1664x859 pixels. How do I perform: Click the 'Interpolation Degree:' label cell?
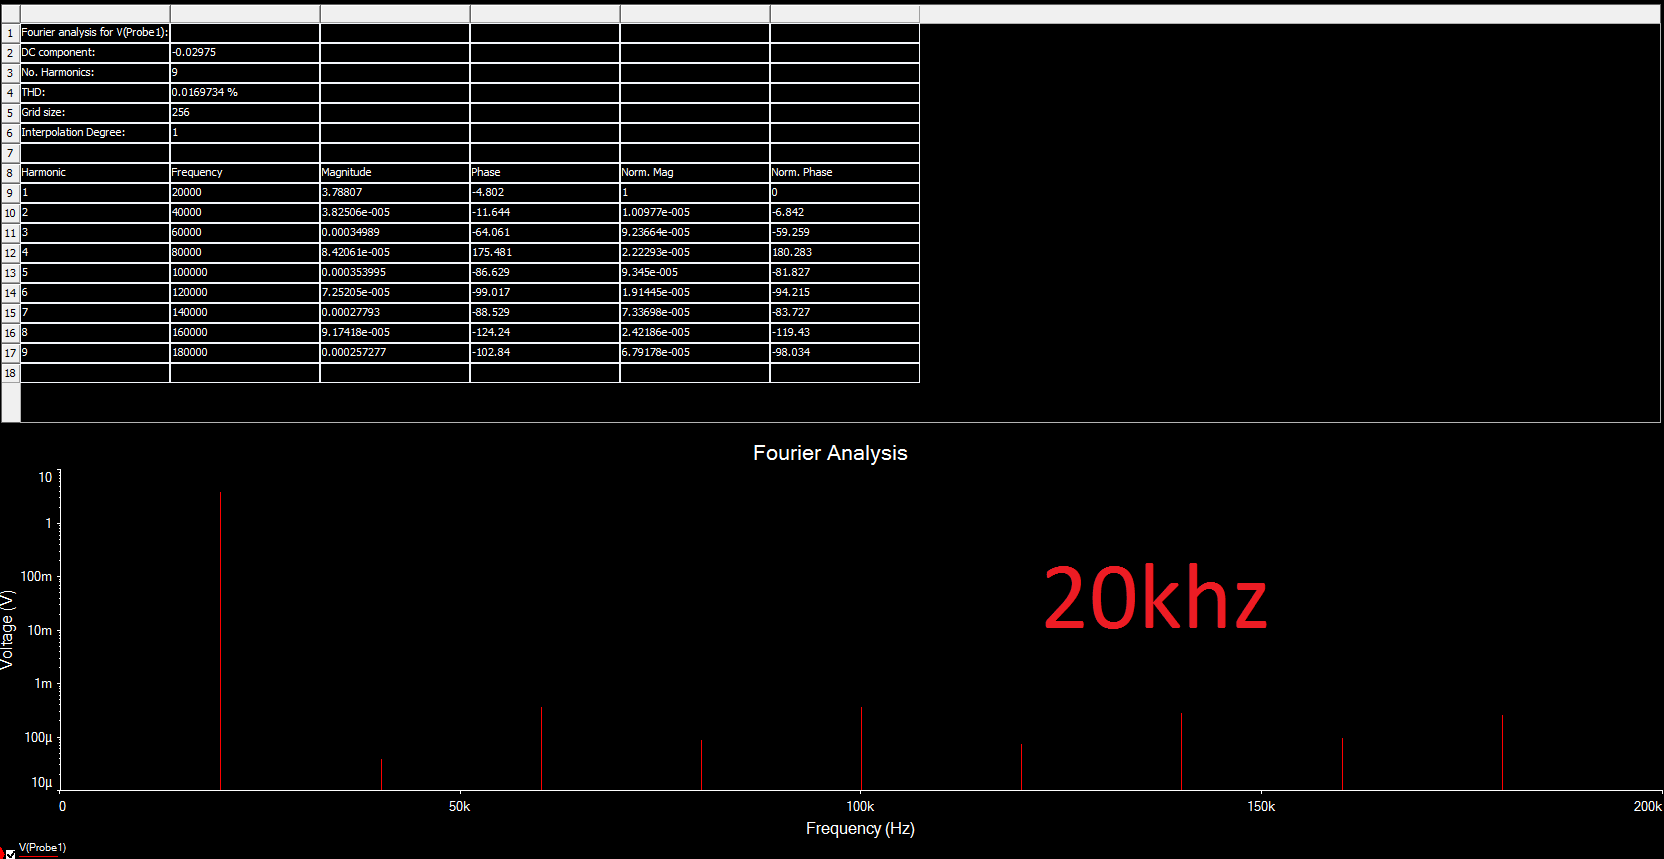tap(95, 133)
